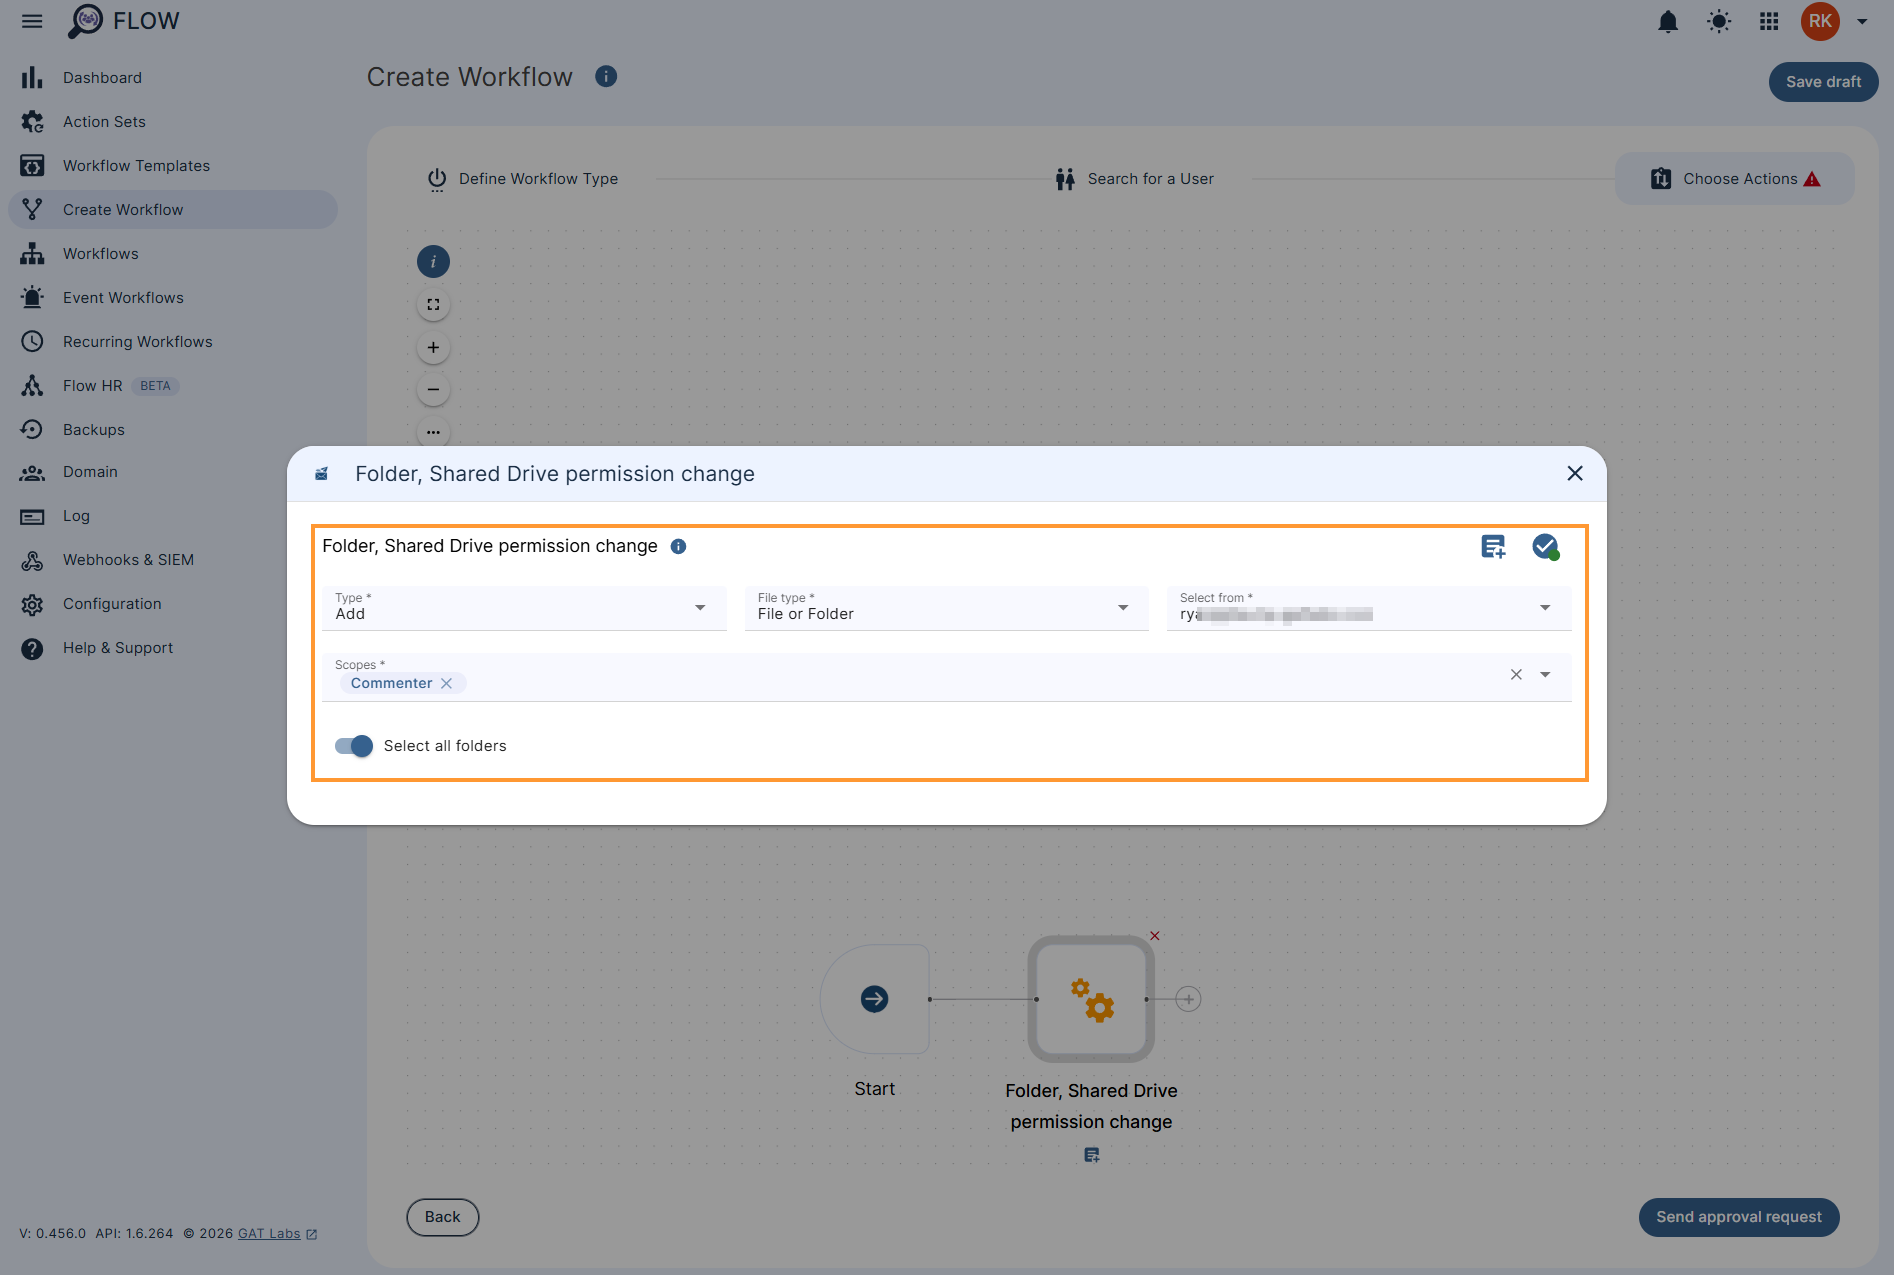1894x1275 pixels.
Task: Select the Choose Actions step
Action: point(1734,179)
